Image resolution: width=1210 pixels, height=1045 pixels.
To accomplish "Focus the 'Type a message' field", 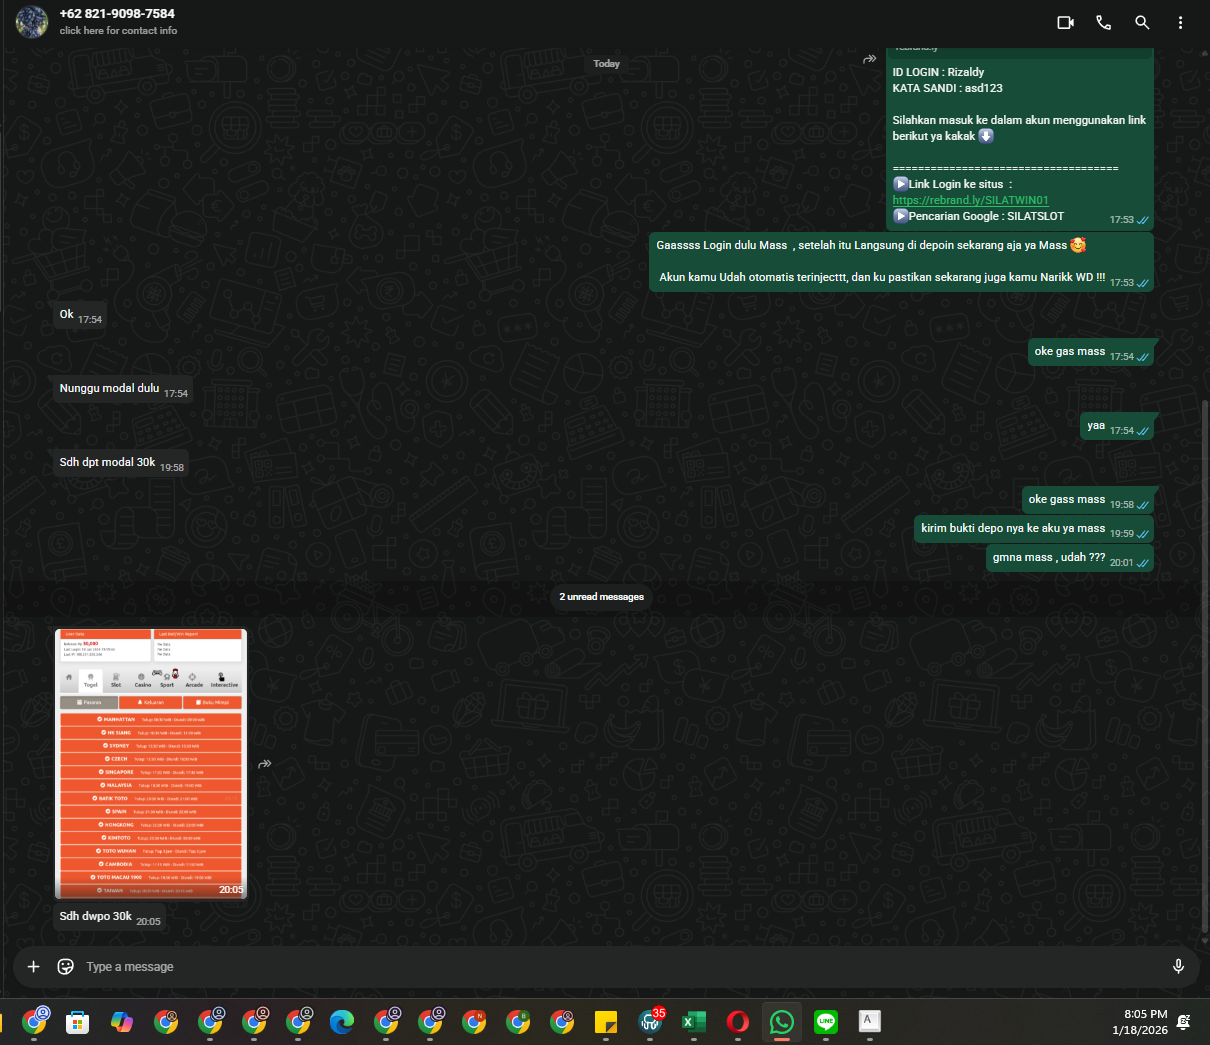I will click(x=620, y=967).
